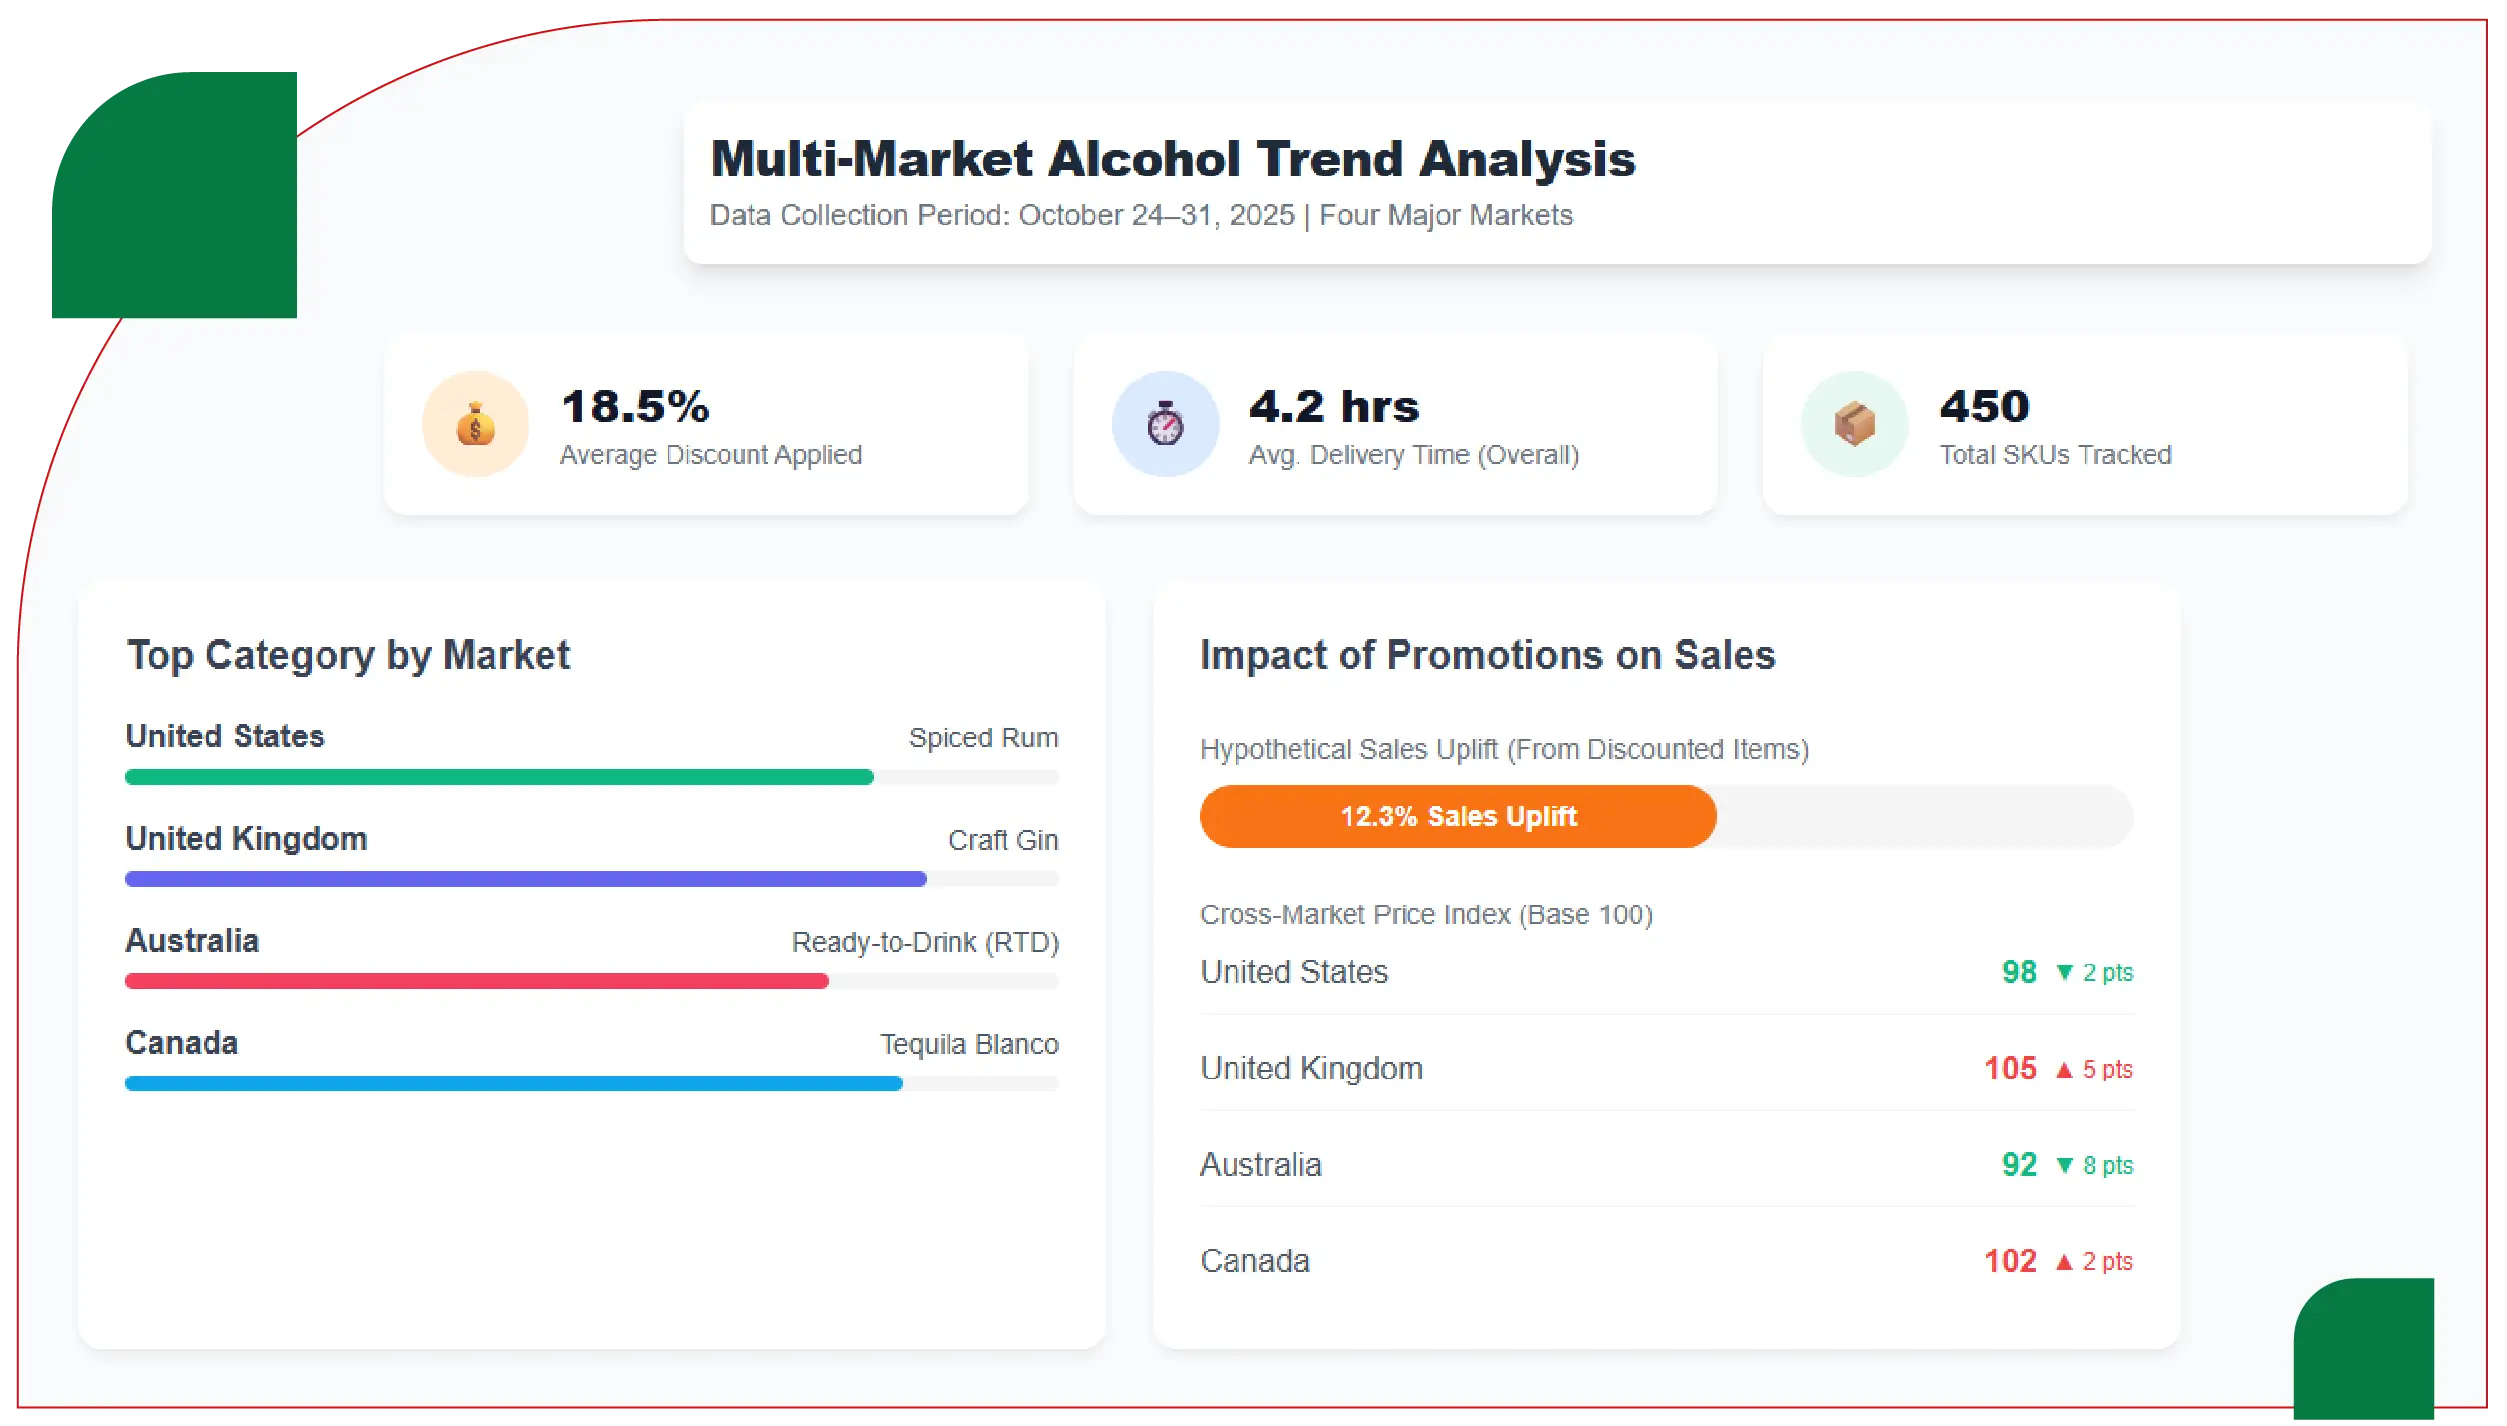Click the orange 12.3% Sales Uplift bar
The width and height of the screenshot is (2507, 1426).
click(x=1457, y=816)
